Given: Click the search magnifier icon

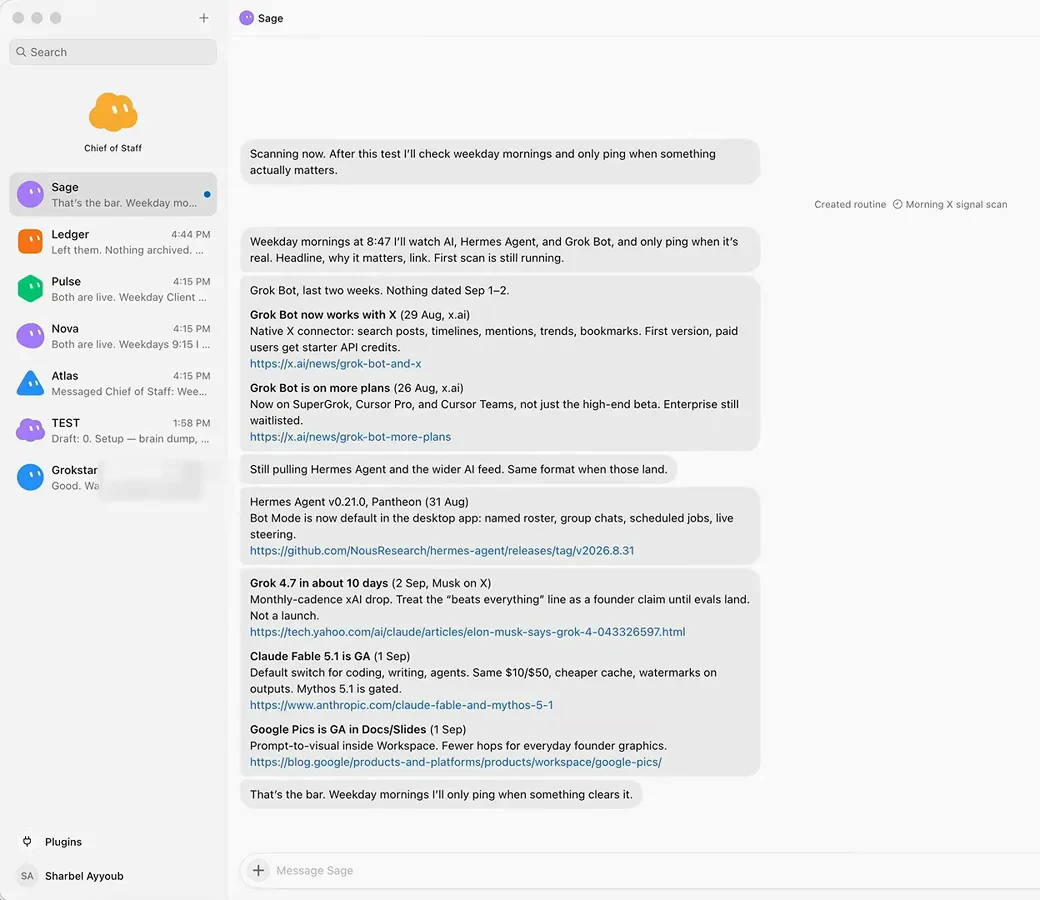Looking at the screenshot, I should 21,52.
